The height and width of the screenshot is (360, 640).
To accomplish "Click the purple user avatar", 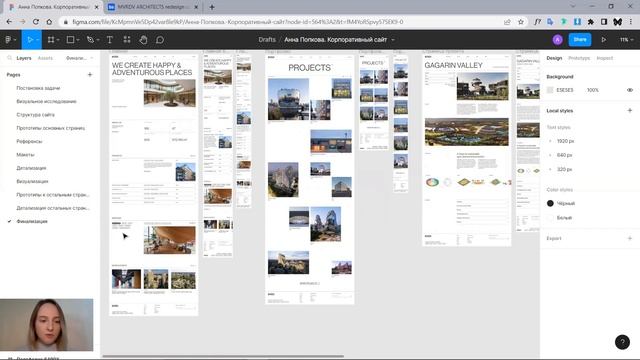I will [558, 40].
